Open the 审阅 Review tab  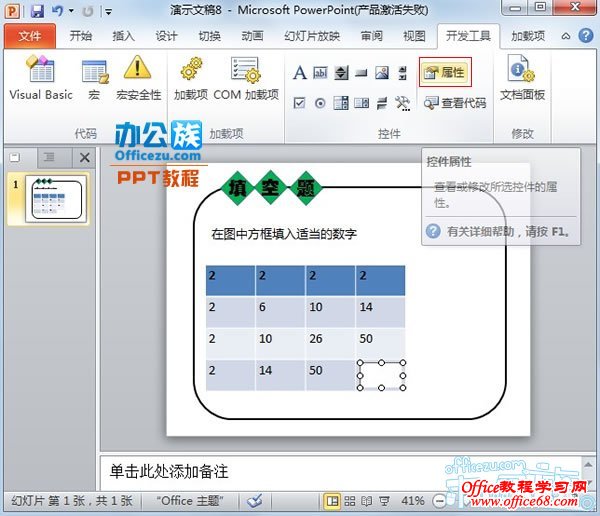pos(371,36)
